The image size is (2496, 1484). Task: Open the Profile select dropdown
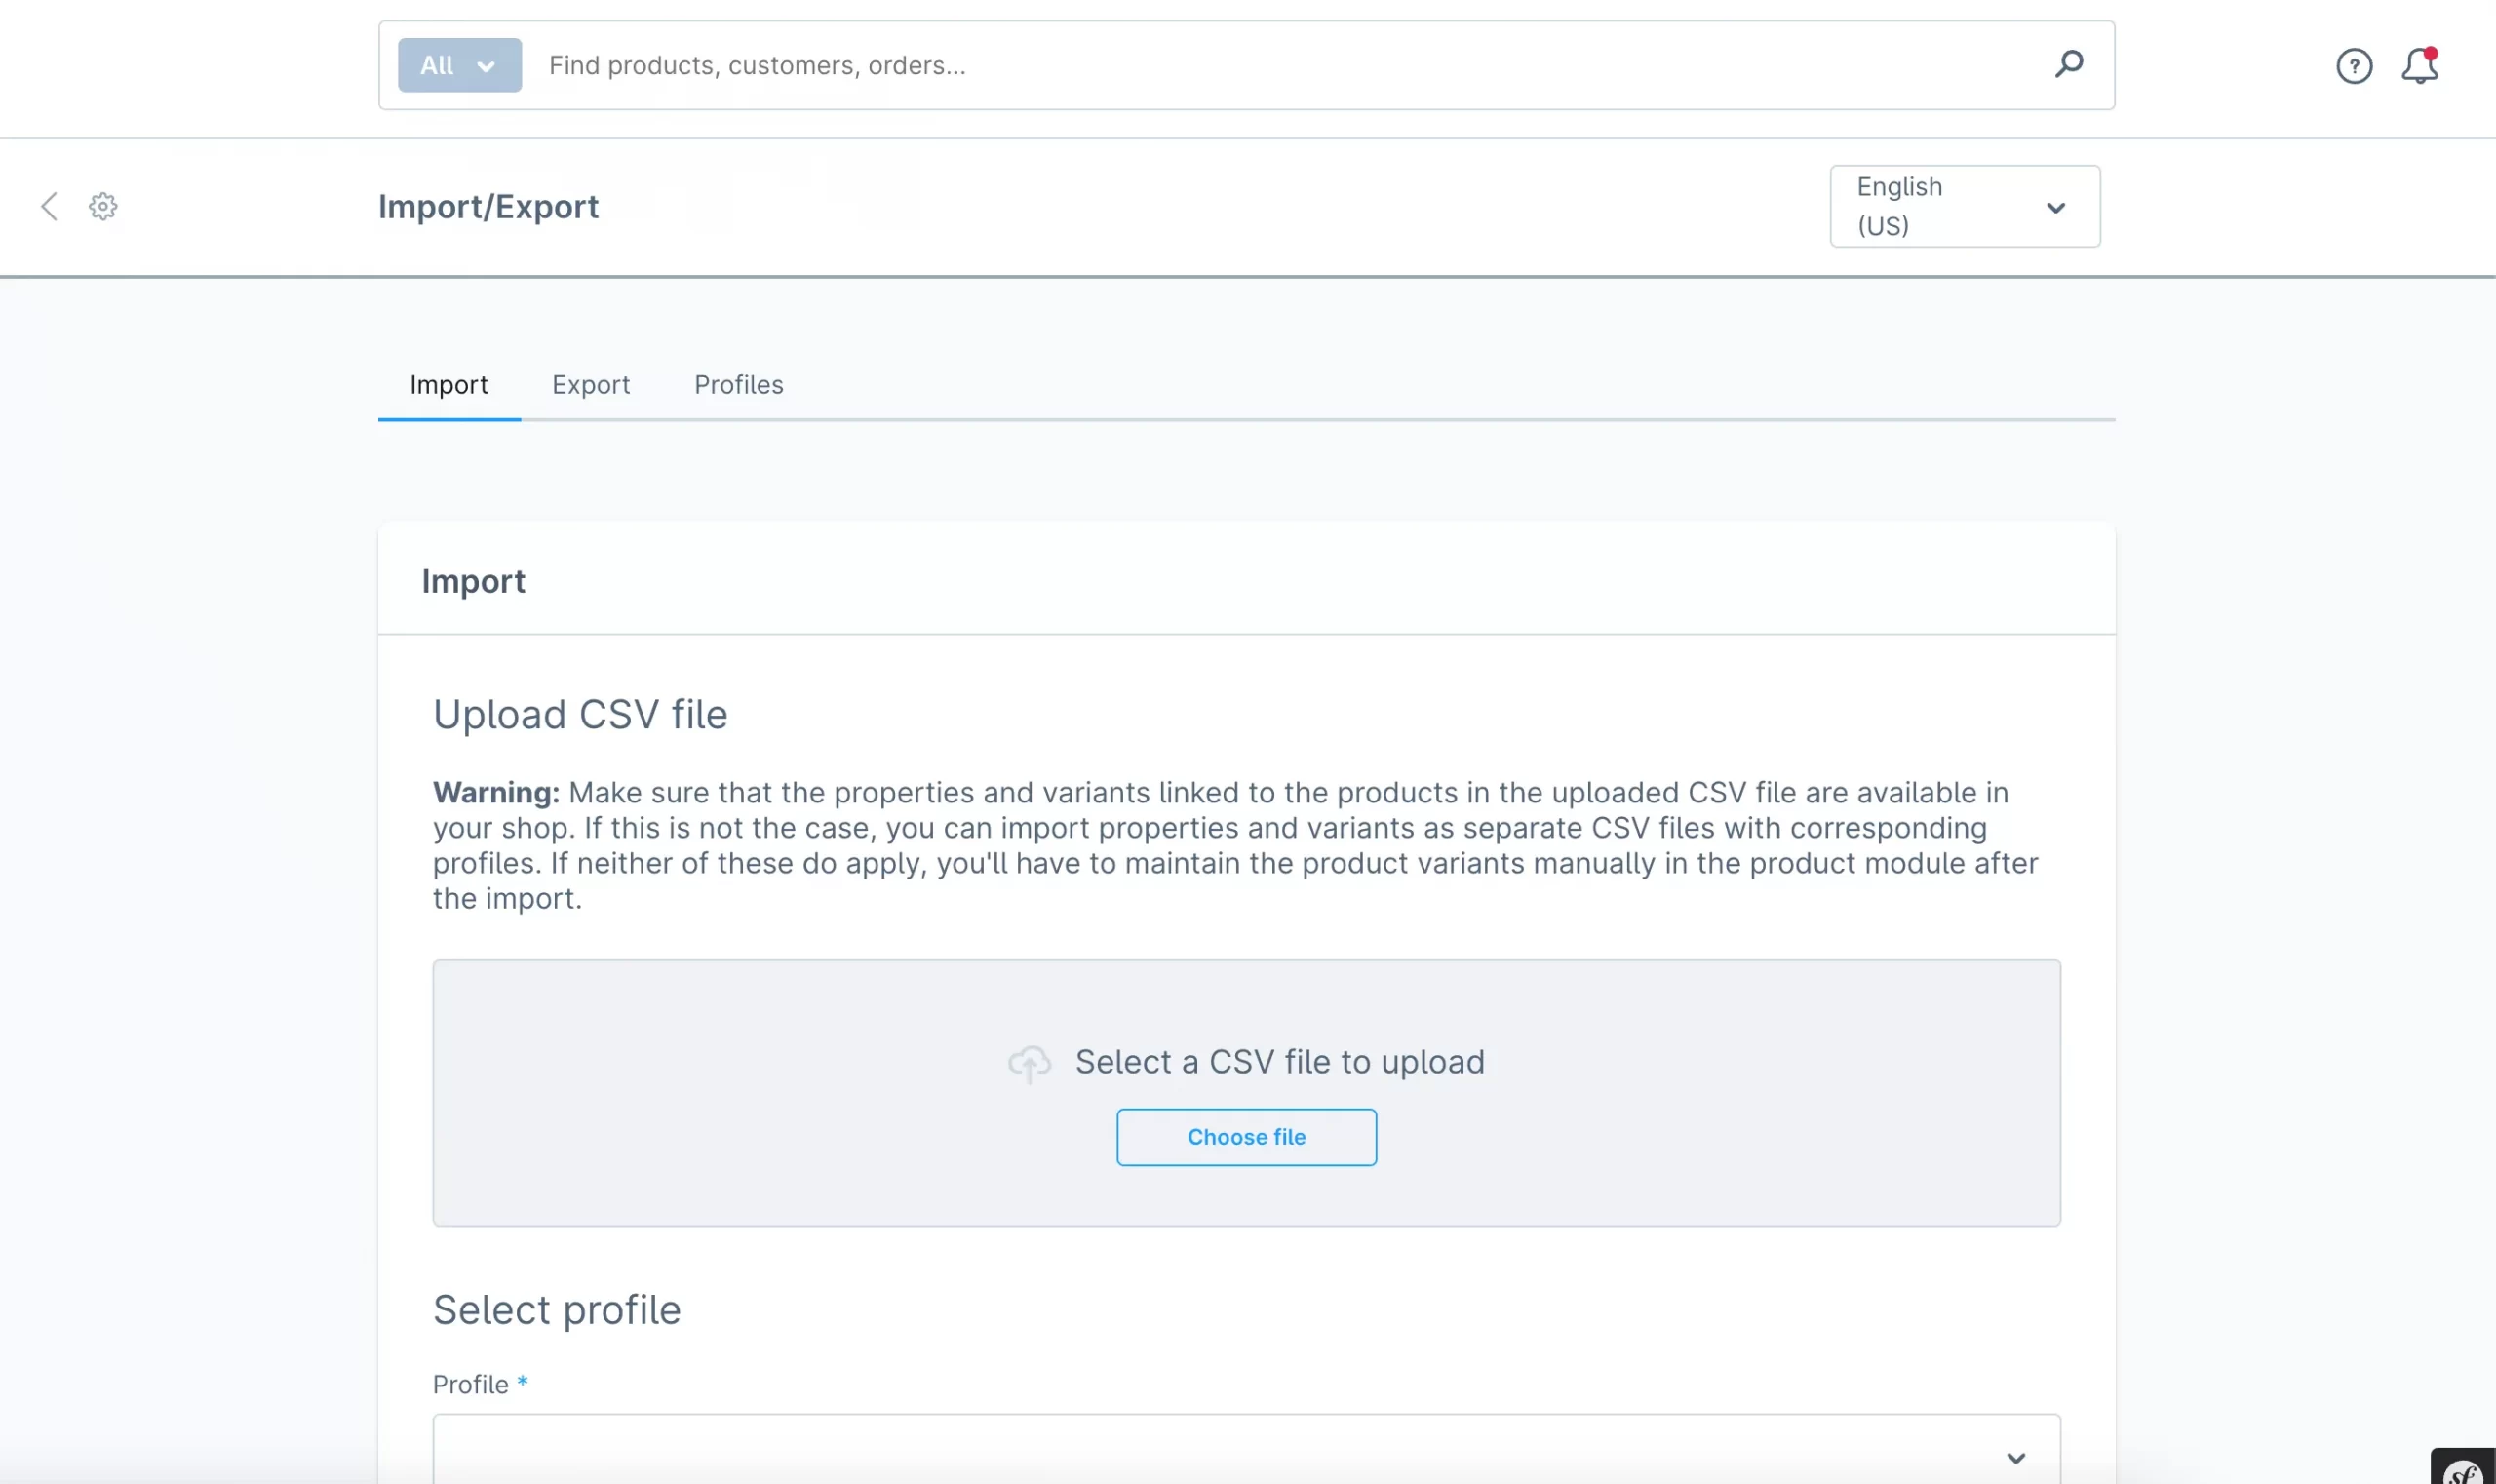point(1246,1449)
